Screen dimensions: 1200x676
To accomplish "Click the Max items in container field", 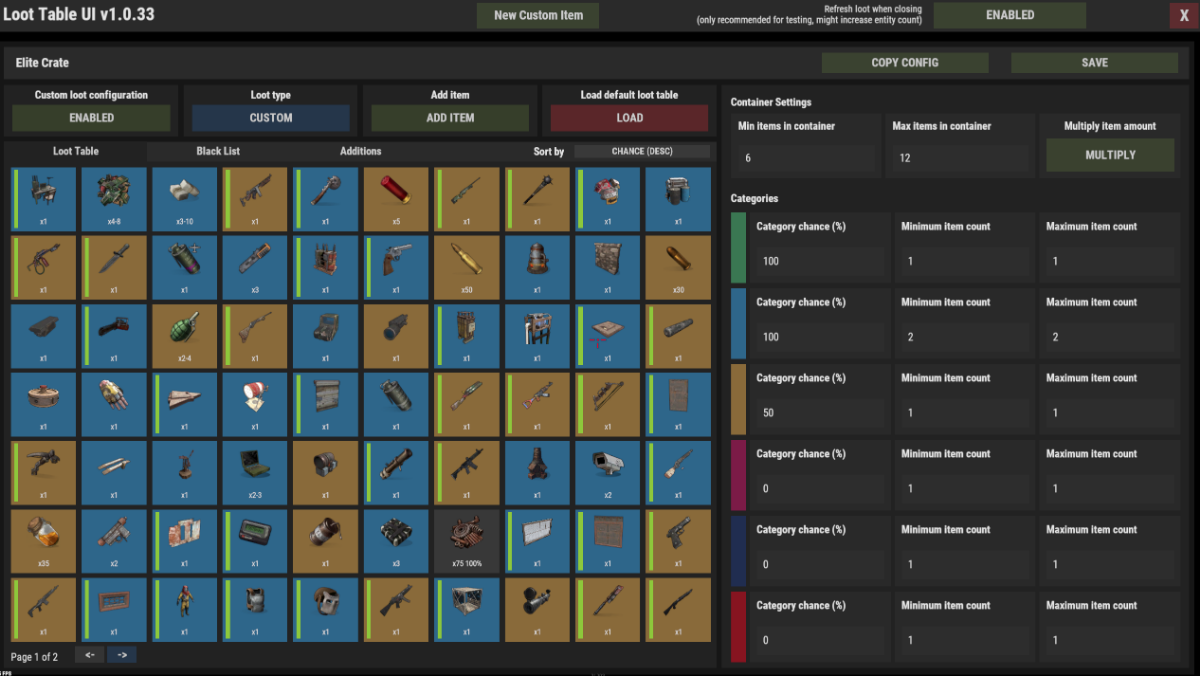I will coord(959,158).
